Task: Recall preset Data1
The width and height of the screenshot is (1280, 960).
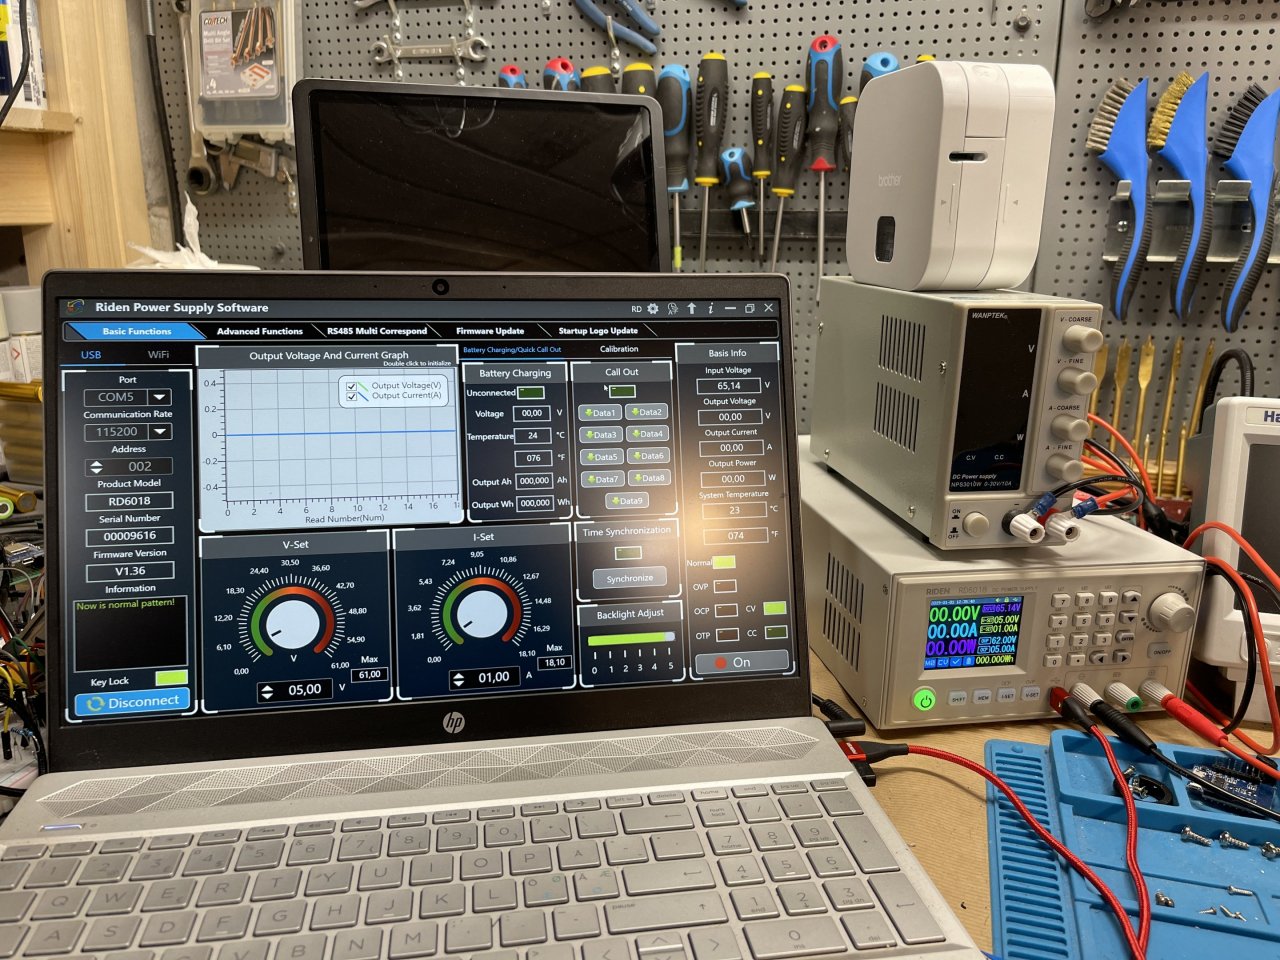Action: click(600, 412)
